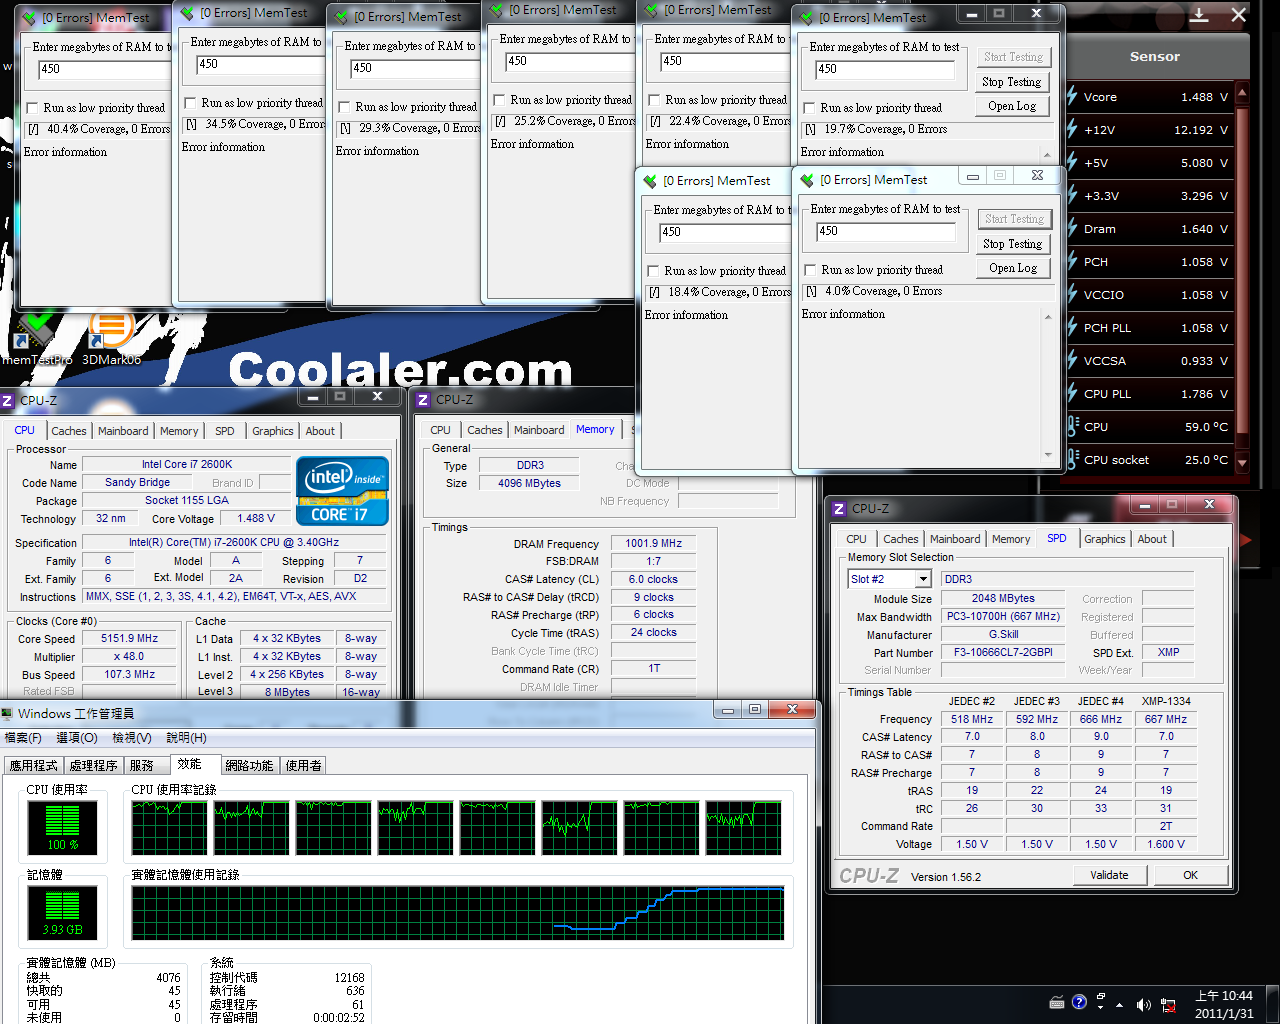The width and height of the screenshot is (1280, 1024).
Task: Open the 檔案(F) menu in Task Manager
Action: (23, 738)
